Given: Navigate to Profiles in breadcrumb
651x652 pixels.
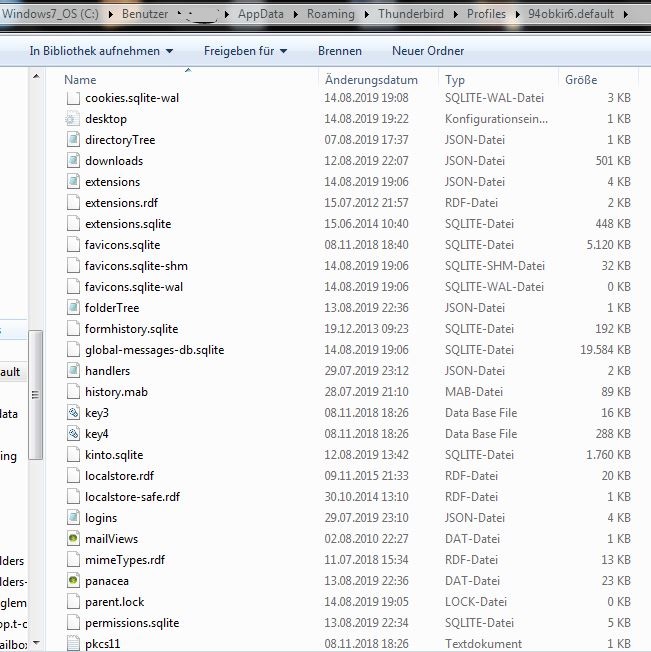Looking at the screenshot, I should click(x=486, y=14).
